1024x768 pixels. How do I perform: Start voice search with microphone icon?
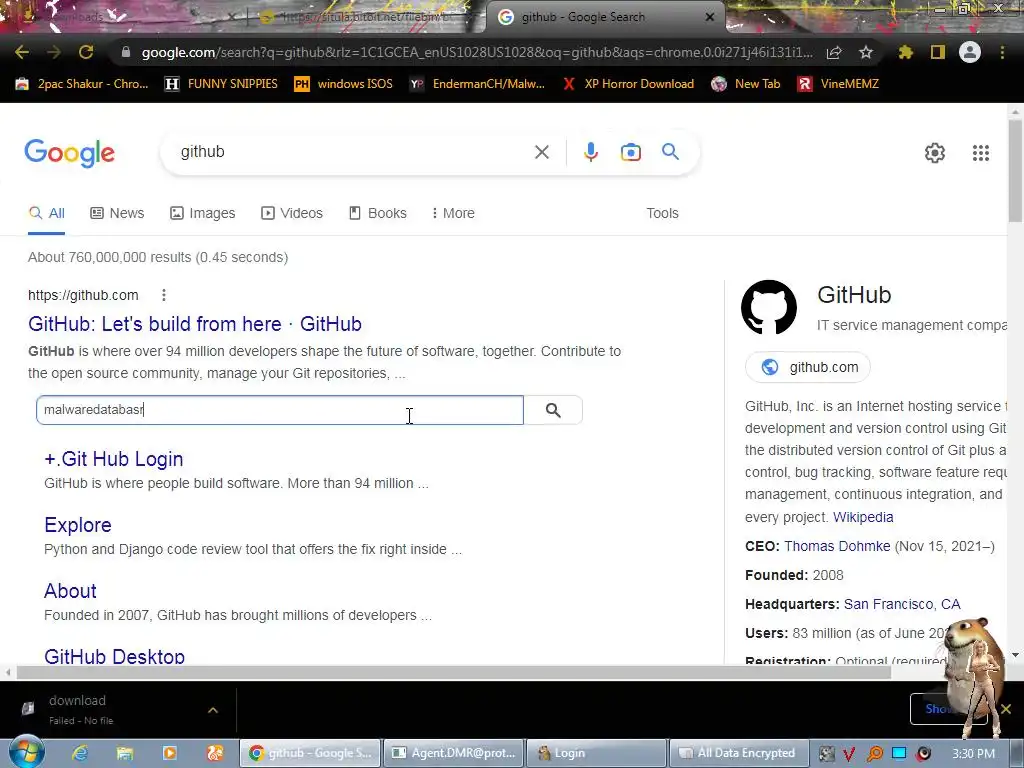(x=590, y=152)
